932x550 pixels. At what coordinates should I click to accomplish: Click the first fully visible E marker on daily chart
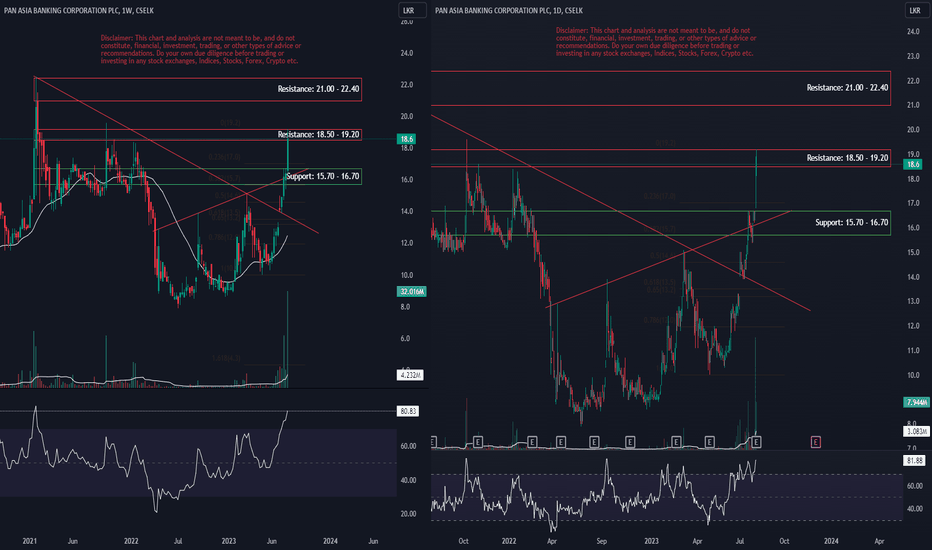pyautogui.click(x=478, y=442)
